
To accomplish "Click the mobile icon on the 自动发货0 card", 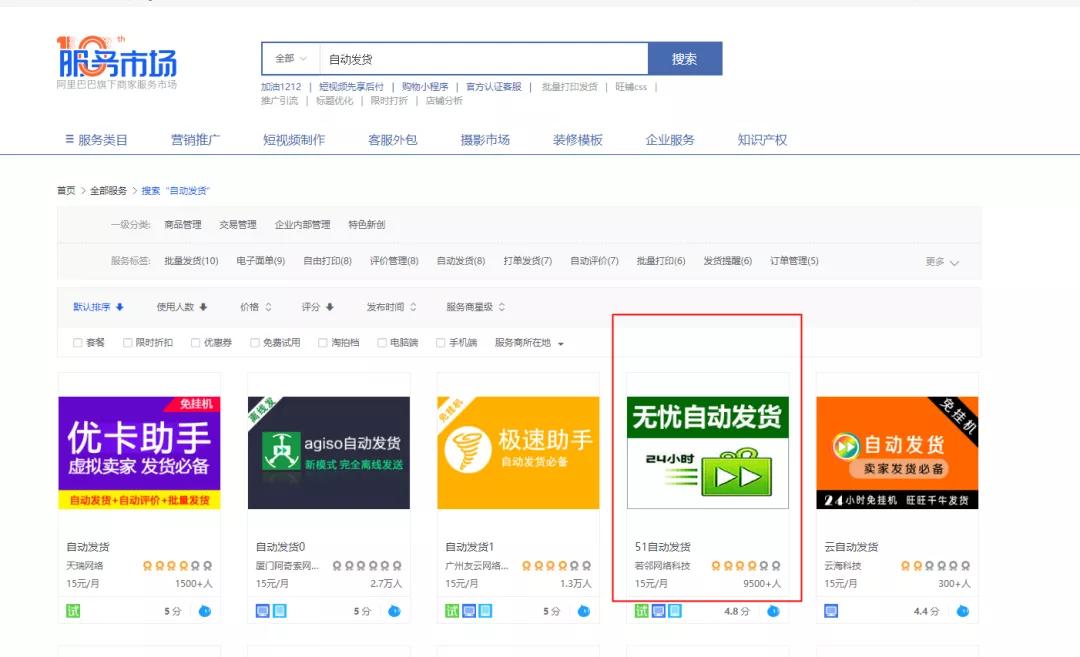I will pos(280,611).
